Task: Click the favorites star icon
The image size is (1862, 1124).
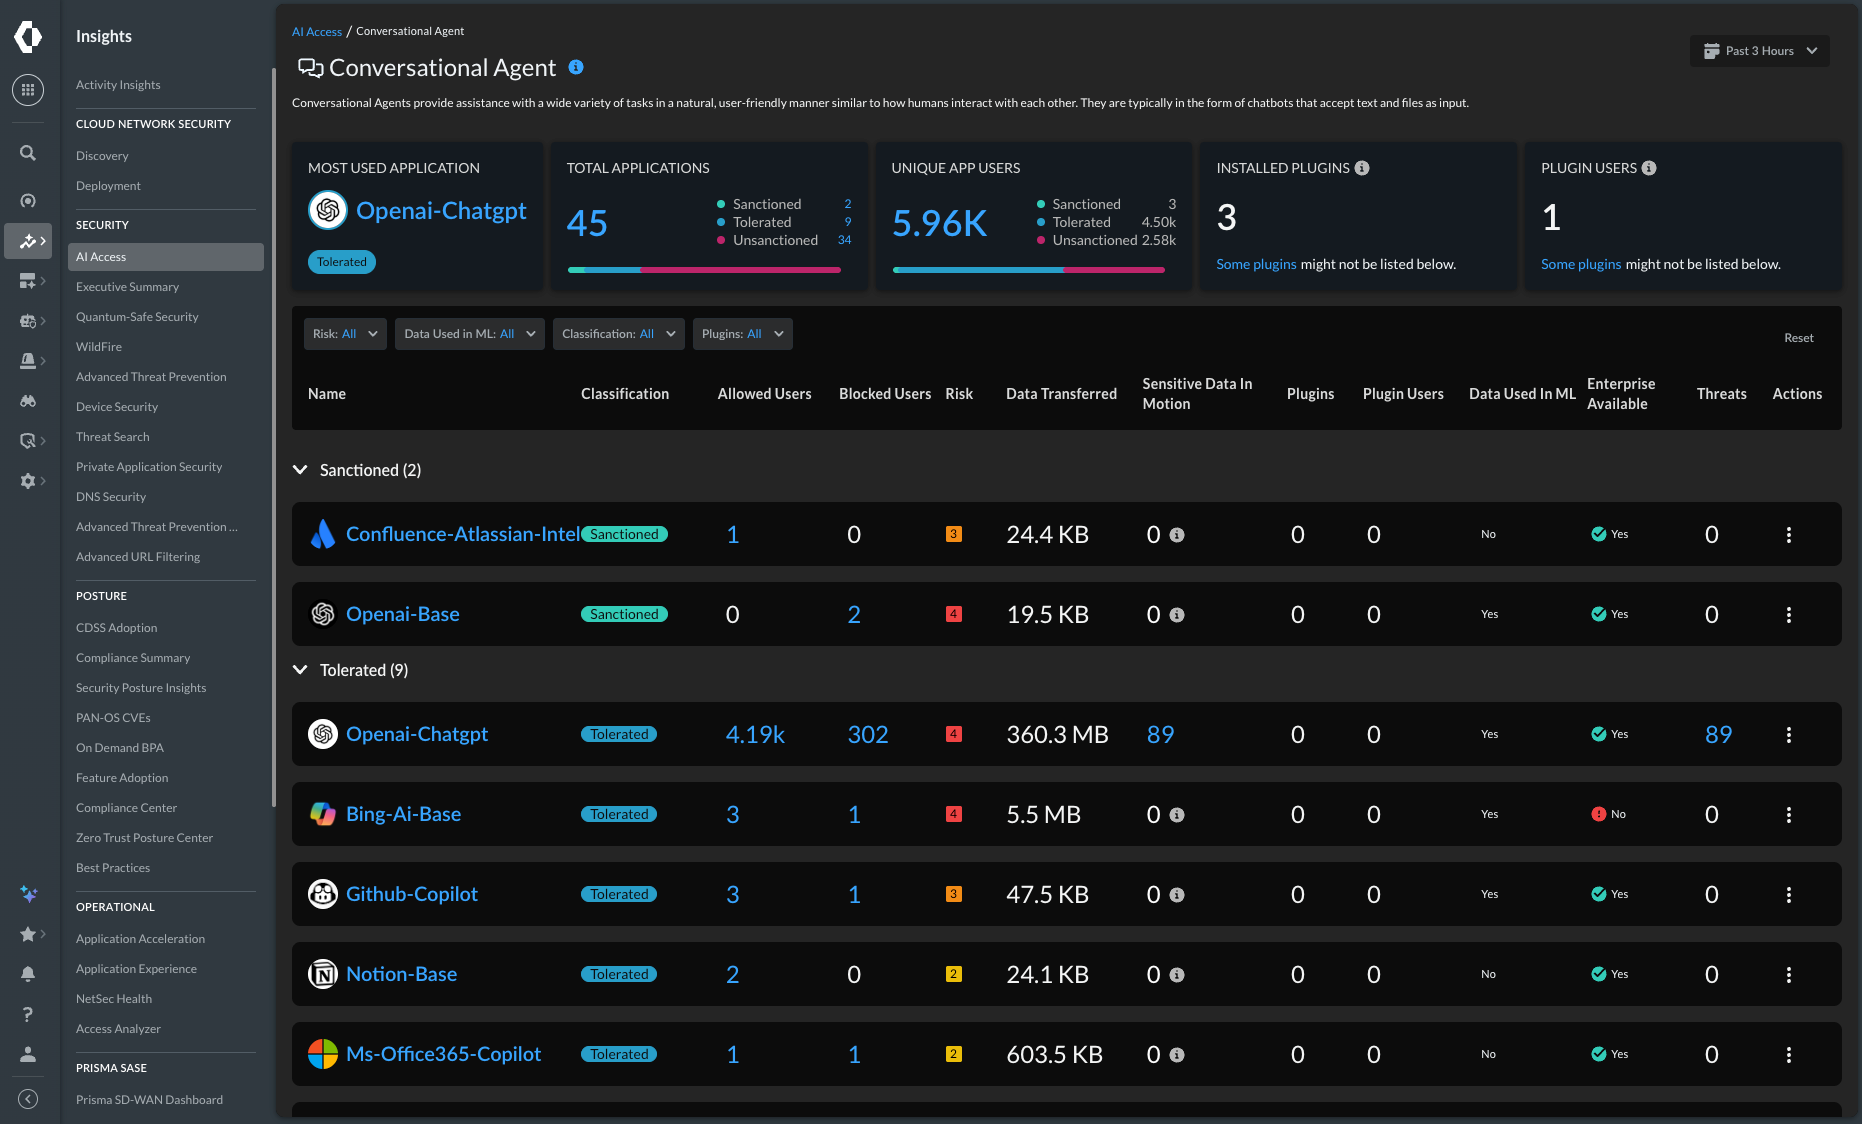Action: click(x=28, y=934)
